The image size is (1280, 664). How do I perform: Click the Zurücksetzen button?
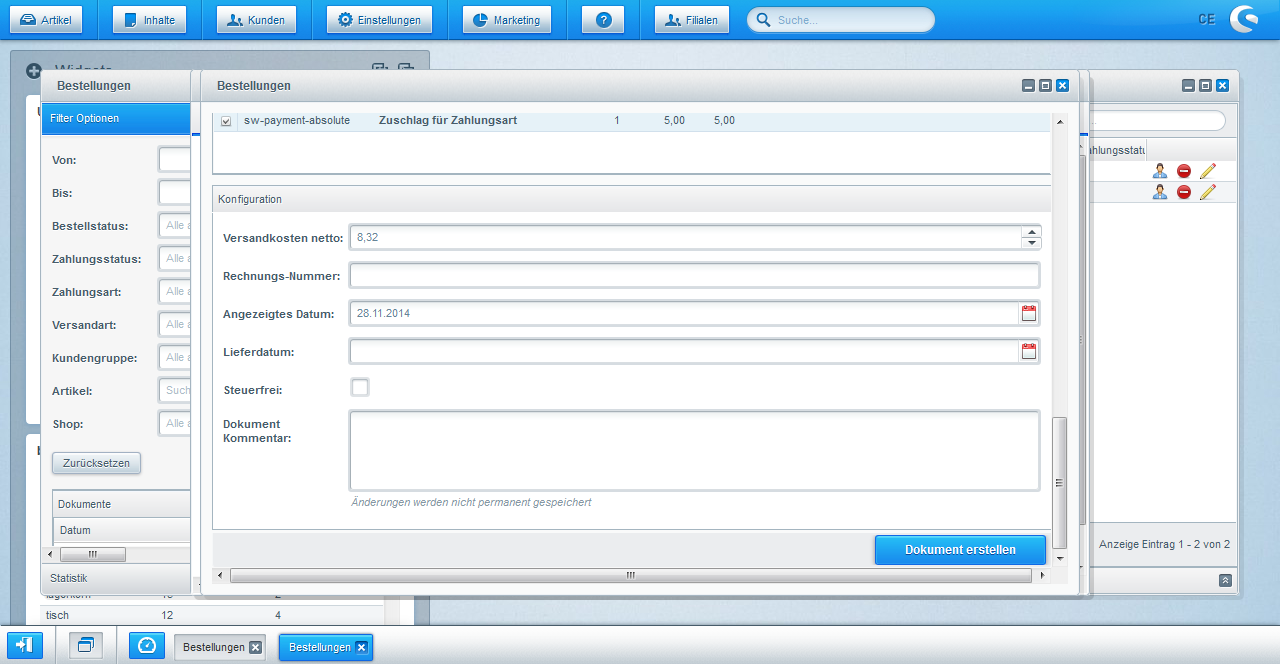tap(96, 462)
